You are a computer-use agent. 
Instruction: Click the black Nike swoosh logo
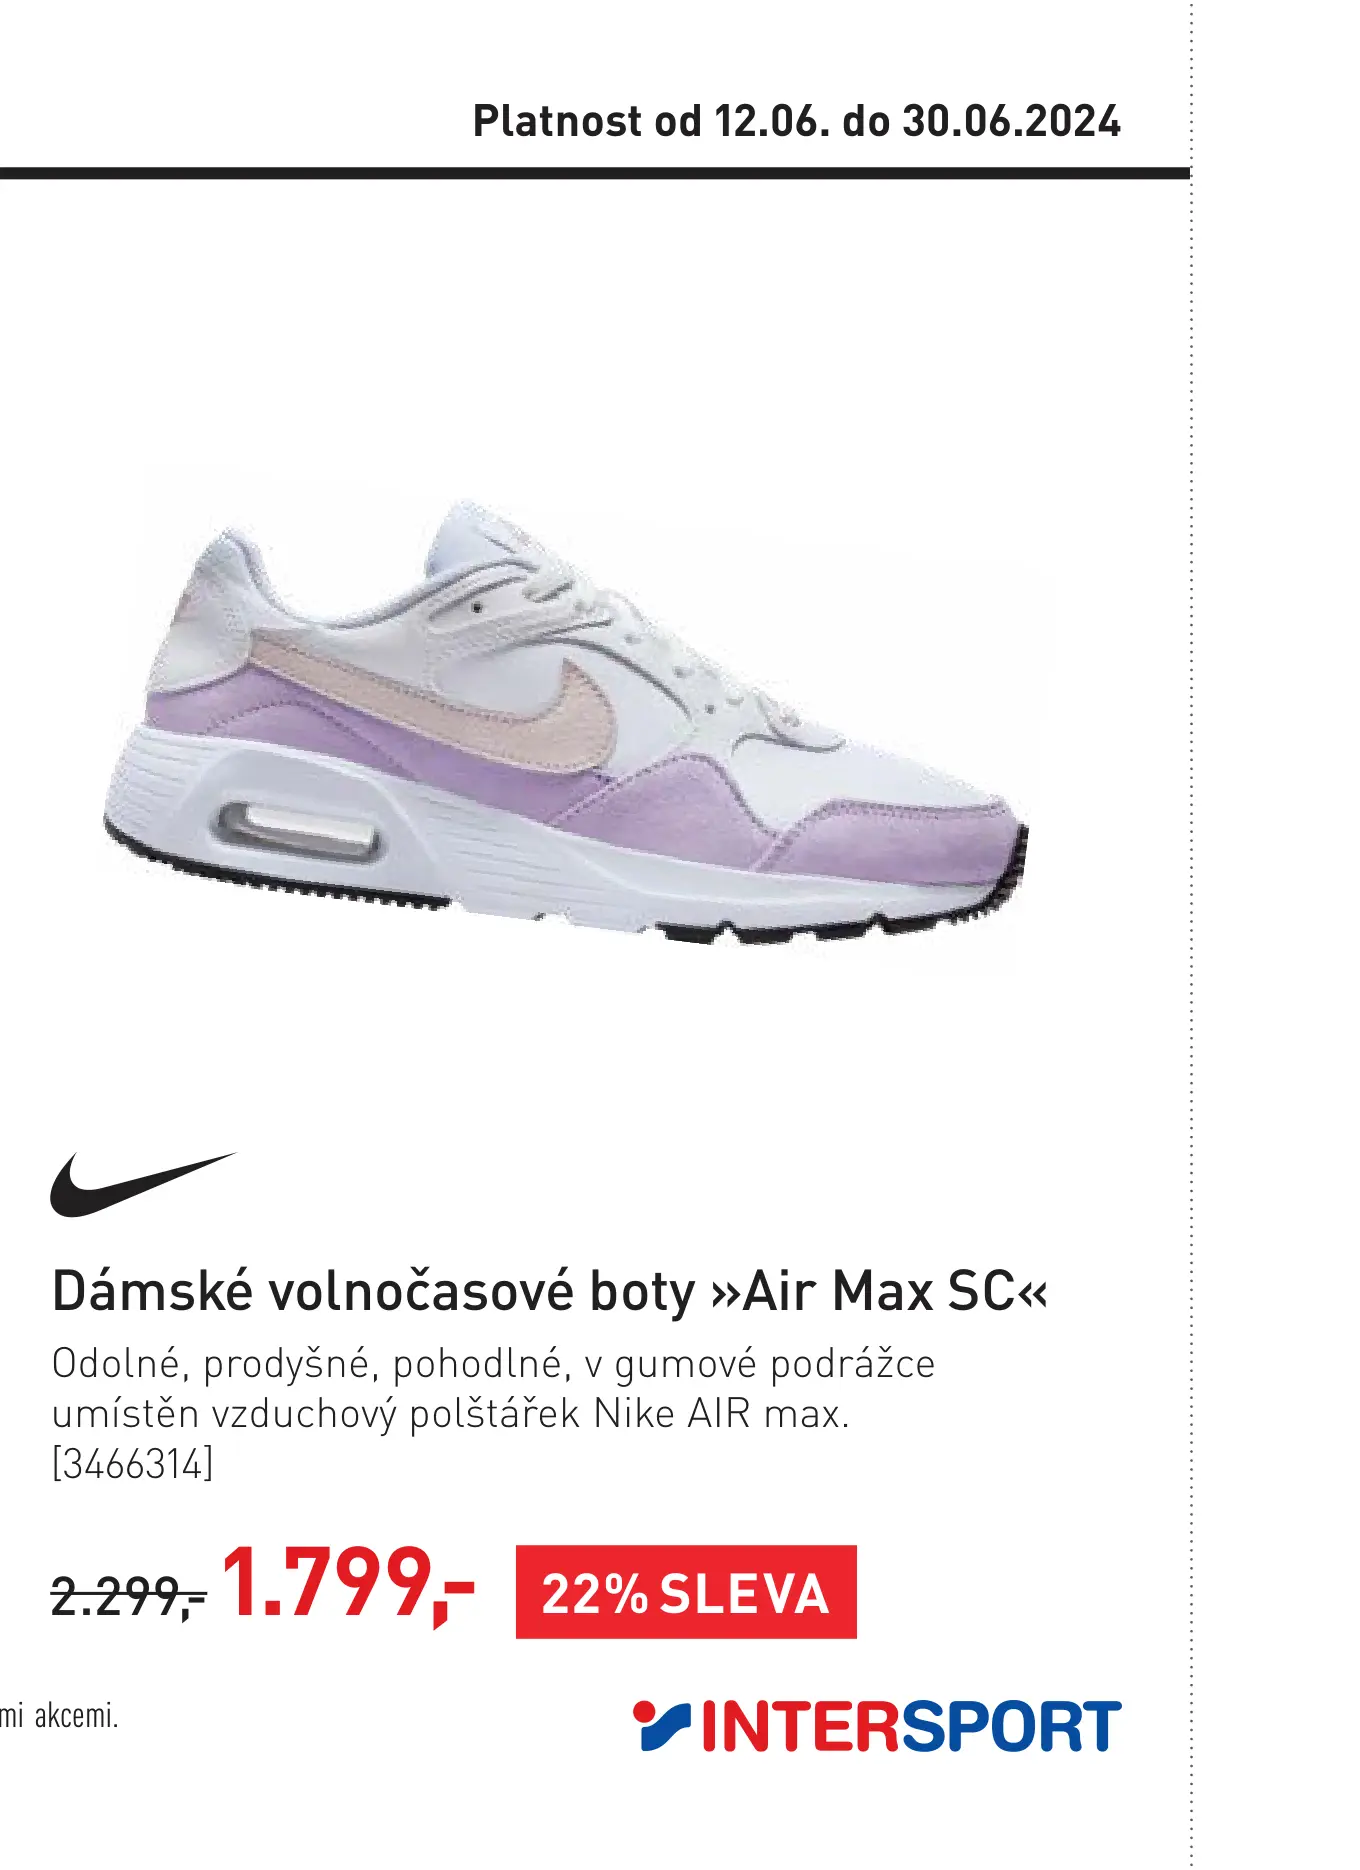click(x=142, y=1184)
